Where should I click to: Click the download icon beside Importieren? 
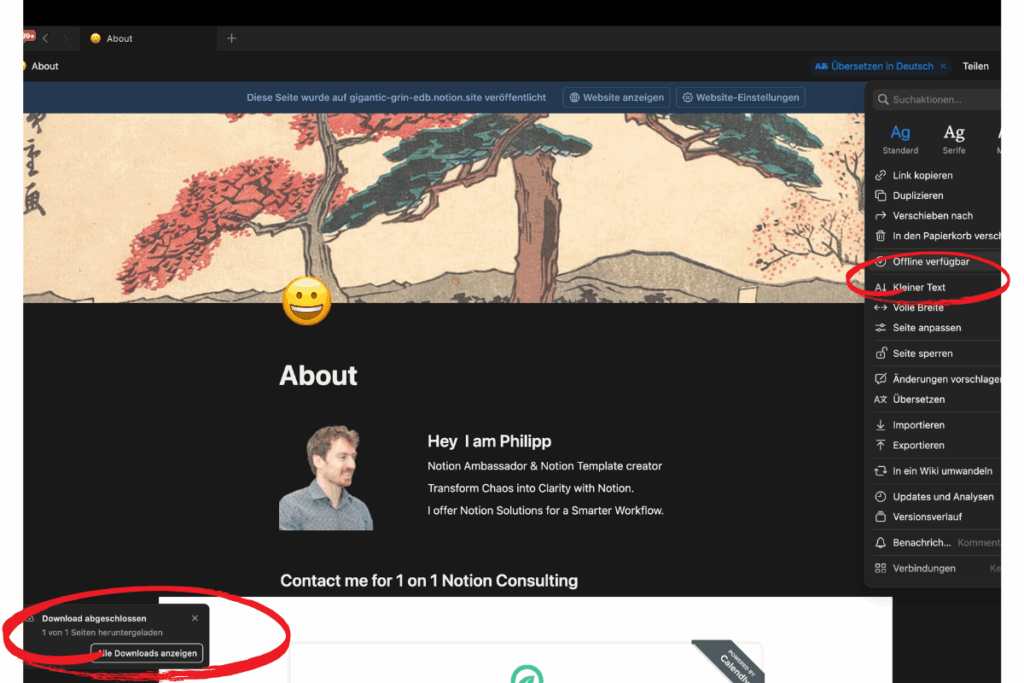click(x=880, y=424)
